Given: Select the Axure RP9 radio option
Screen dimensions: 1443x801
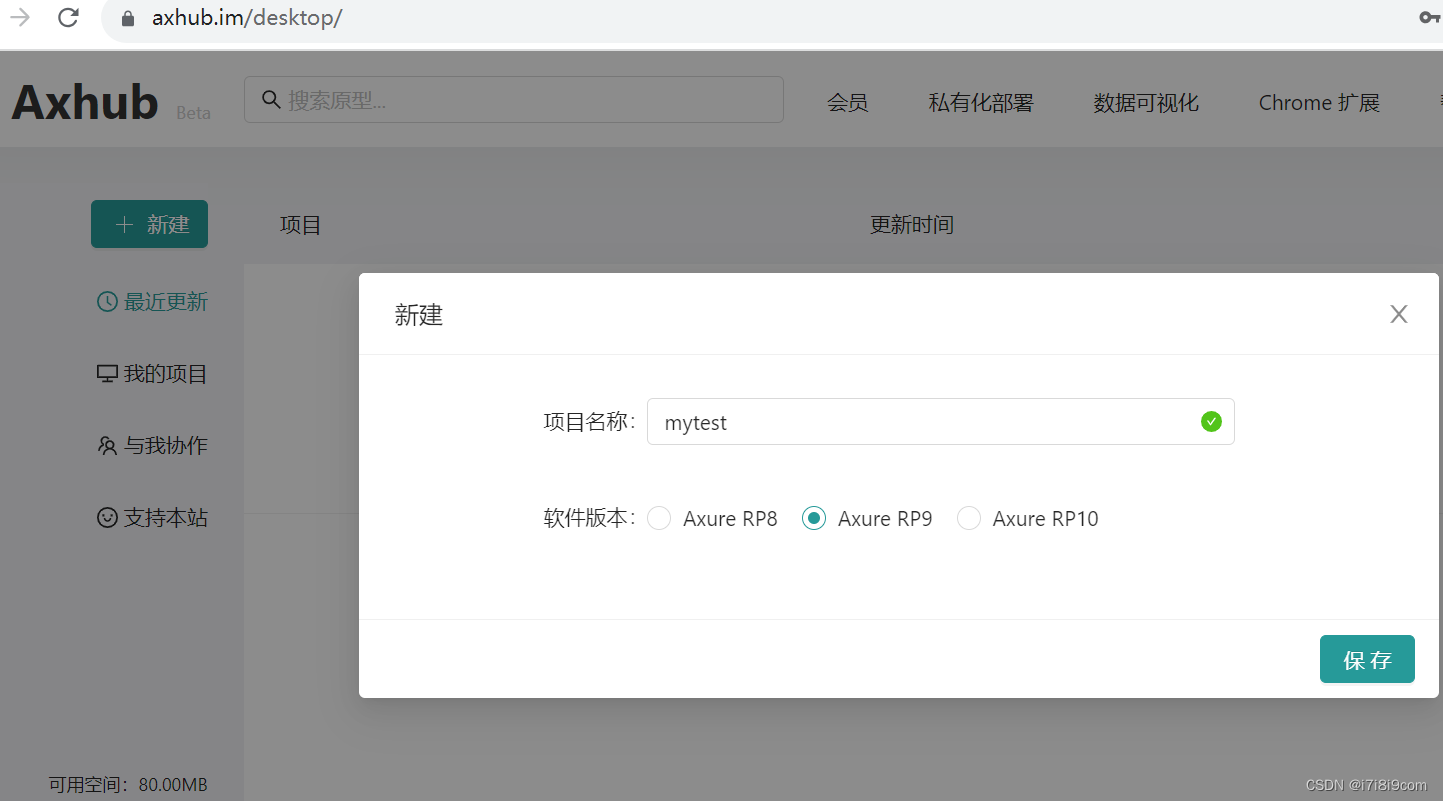Looking at the screenshot, I should pyautogui.click(x=814, y=518).
